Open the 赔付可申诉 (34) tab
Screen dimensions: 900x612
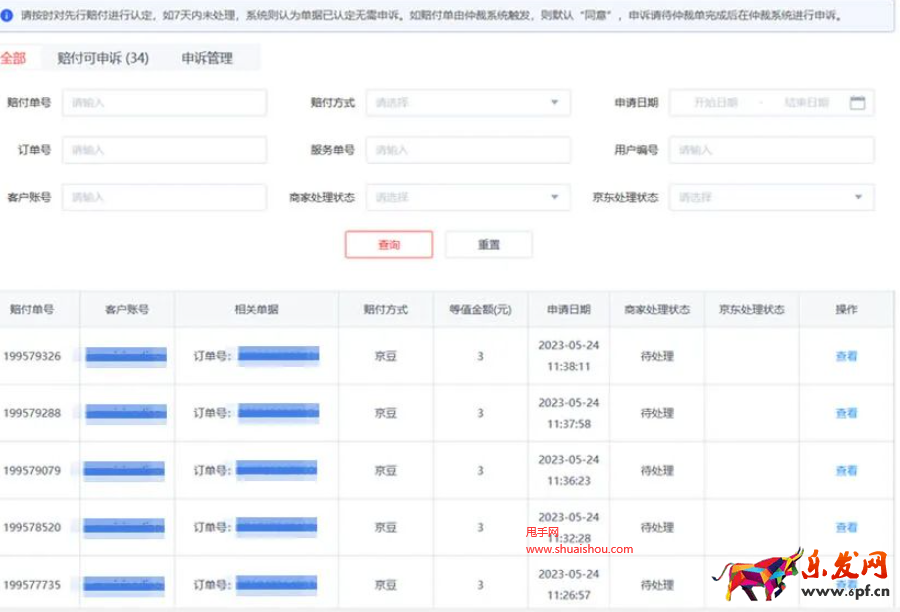pos(96,58)
